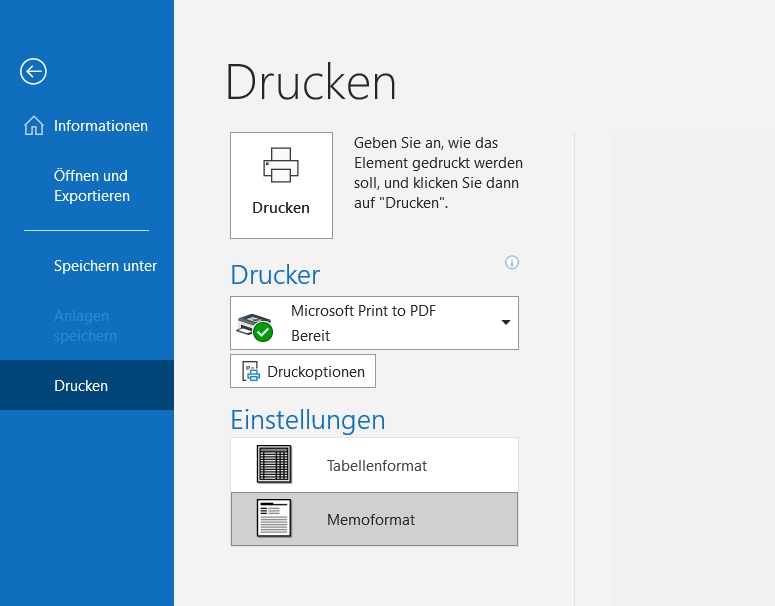
Task: Click the printer info icon next to Drucker
Action: pos(512,262)
